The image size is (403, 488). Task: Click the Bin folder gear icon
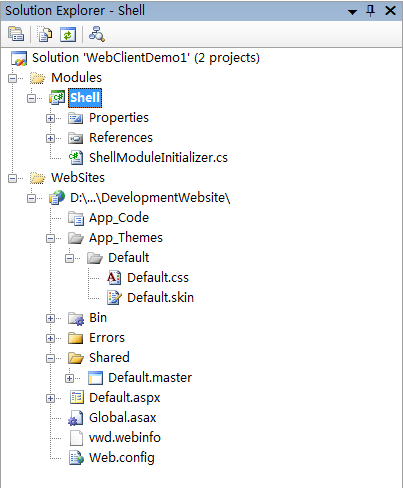pyautogui.click(x=76, y=319)
